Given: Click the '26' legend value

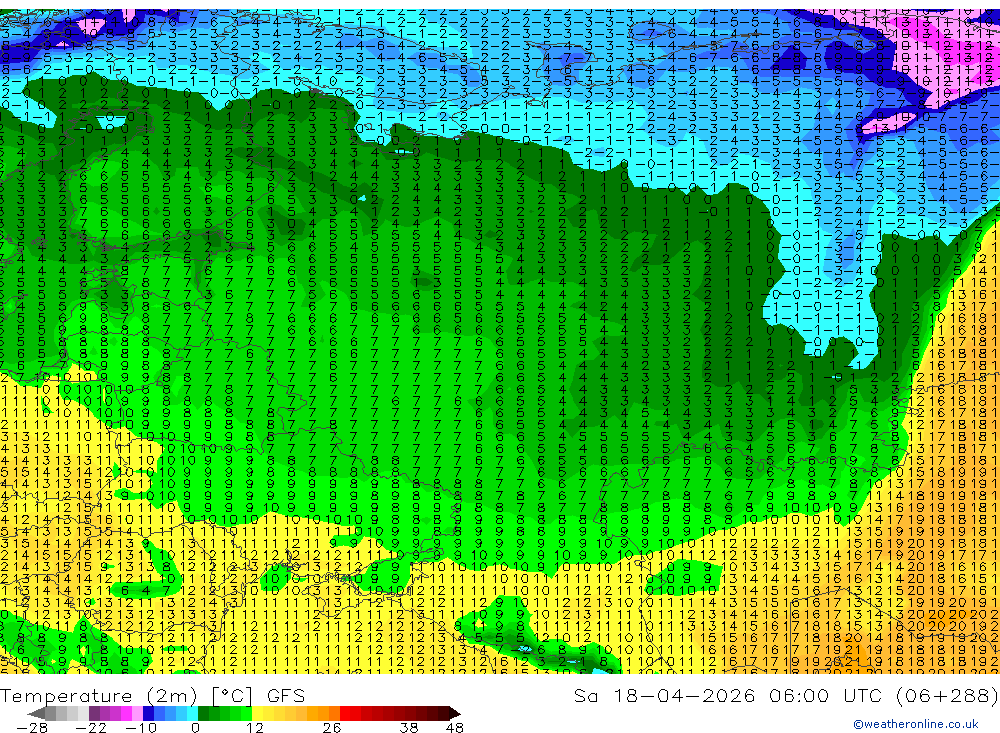Looking at the screenshot, I should (x=332, y=728).
